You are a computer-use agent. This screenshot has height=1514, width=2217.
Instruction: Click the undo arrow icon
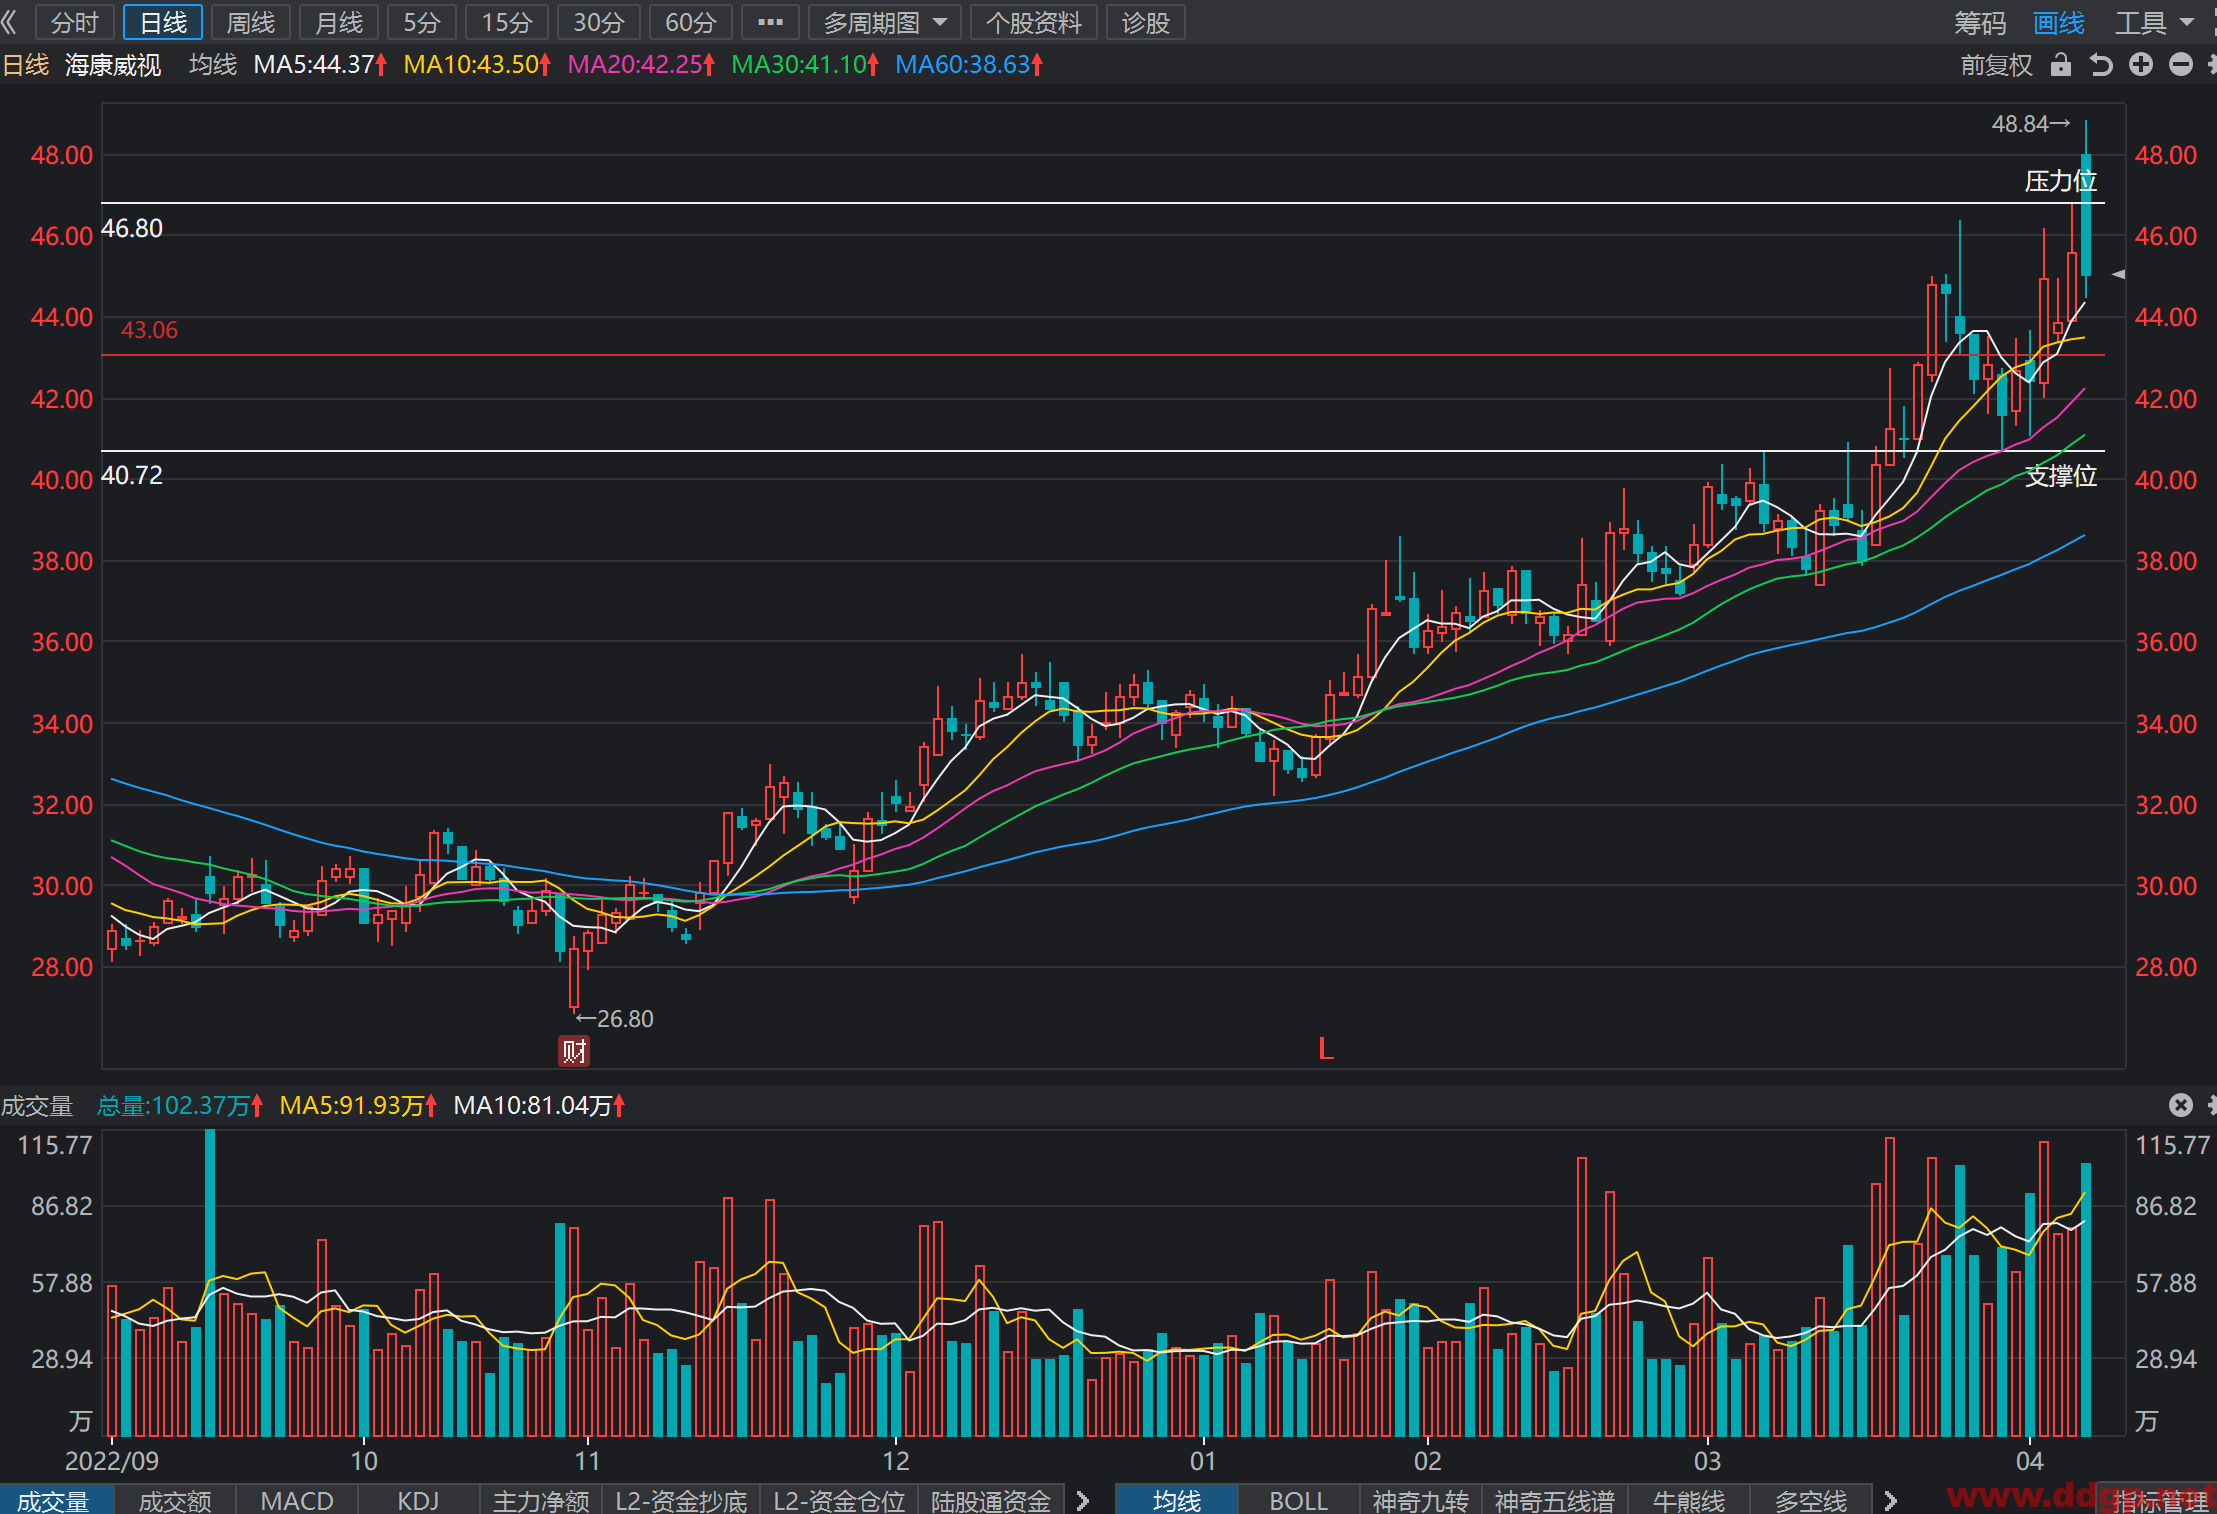[x=2101, y=65]
